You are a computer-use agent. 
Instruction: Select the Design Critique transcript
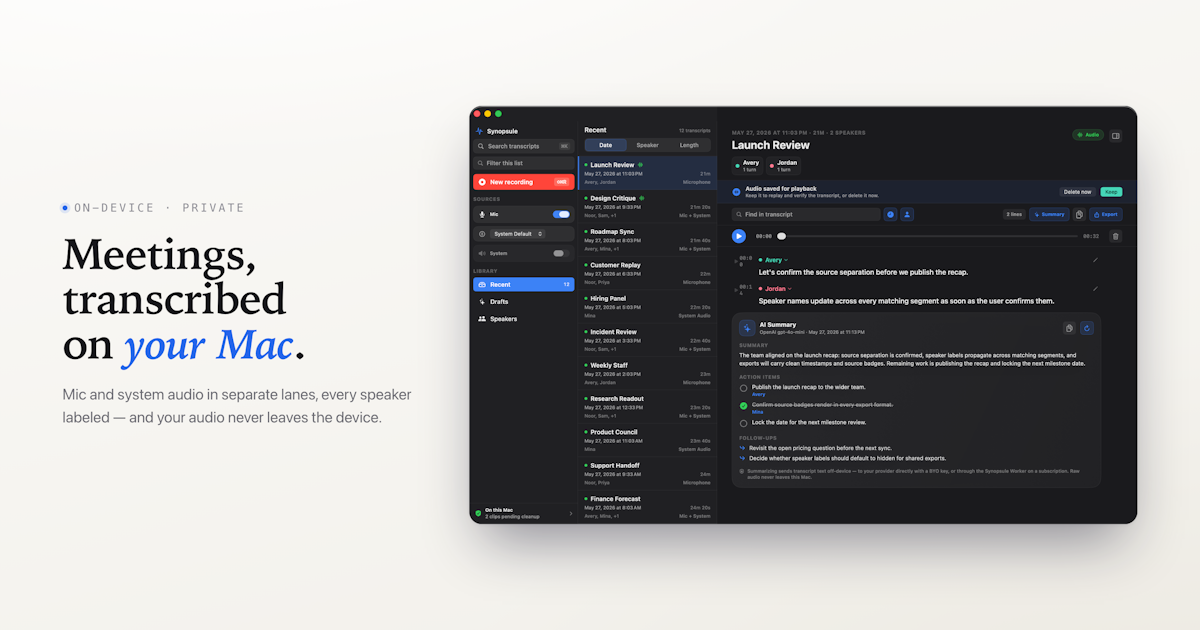[647, 206]
